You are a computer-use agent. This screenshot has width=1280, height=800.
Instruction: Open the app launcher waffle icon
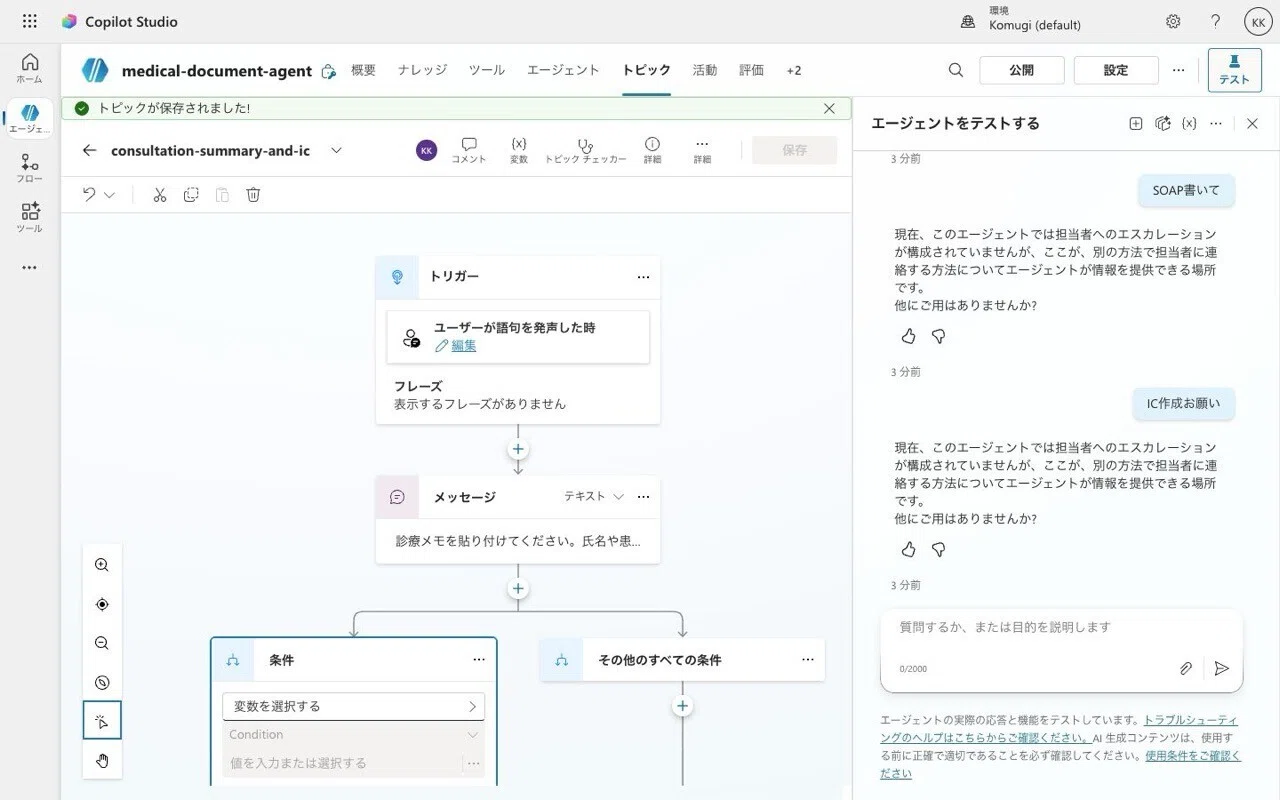pyautogui.click(x=29, y=21)
